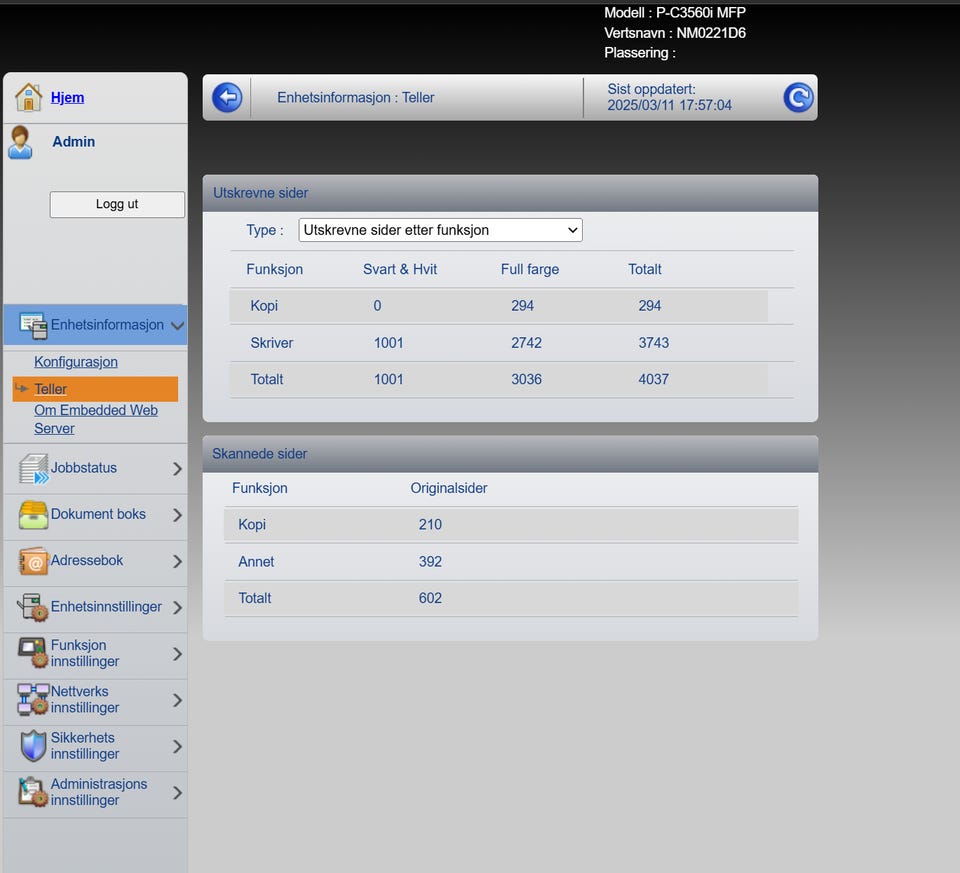Click the Full farge column header
960x873 pixels.
(530, 269)
